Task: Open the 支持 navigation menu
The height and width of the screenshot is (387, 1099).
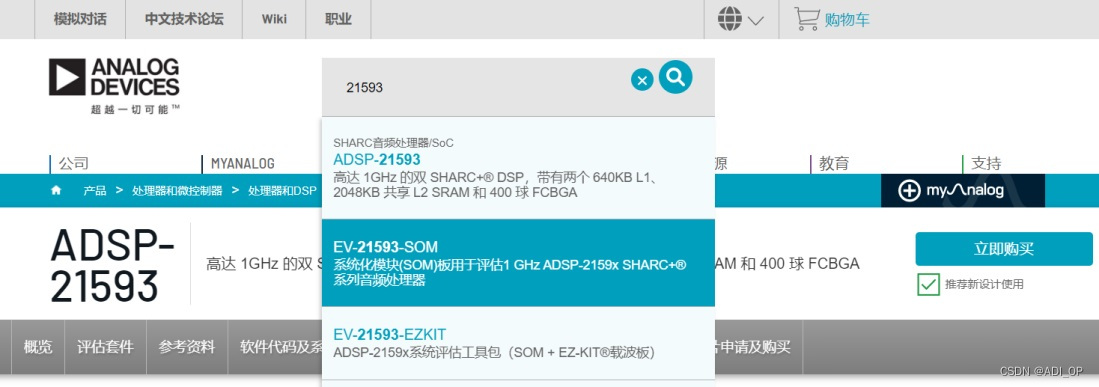Action: [986, 164]
